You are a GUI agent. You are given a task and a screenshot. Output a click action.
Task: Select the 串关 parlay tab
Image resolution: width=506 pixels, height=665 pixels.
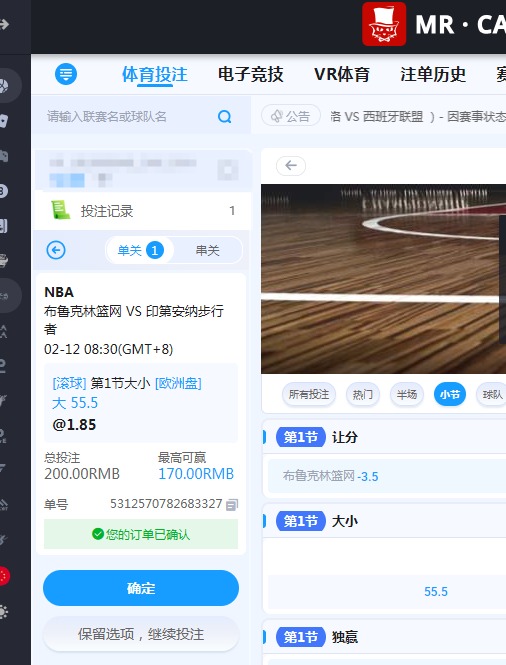click(207, 250)
